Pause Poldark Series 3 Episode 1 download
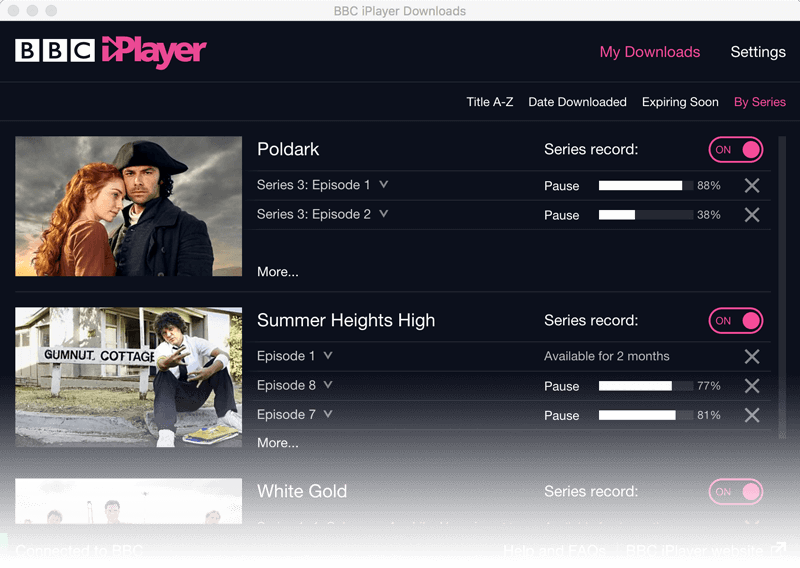Screen dimensions: 800x568 pyautogui.click(x=561, y=186)
